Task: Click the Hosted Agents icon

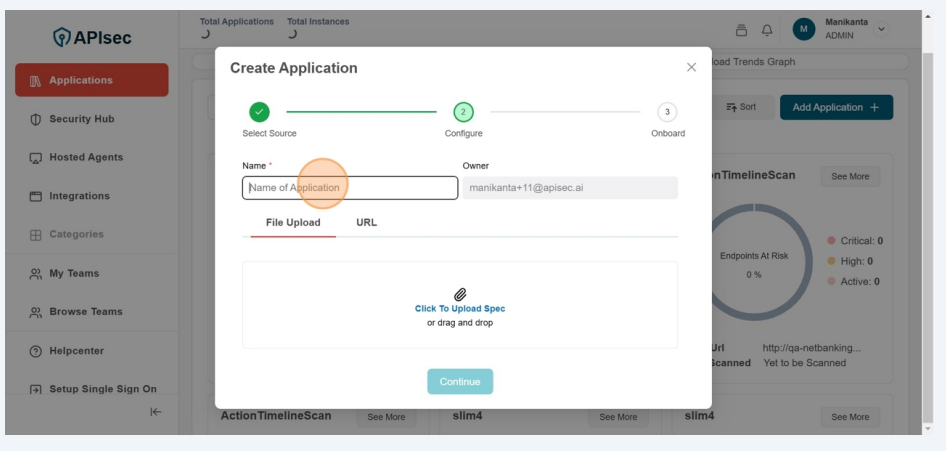Action: point(36,158)
